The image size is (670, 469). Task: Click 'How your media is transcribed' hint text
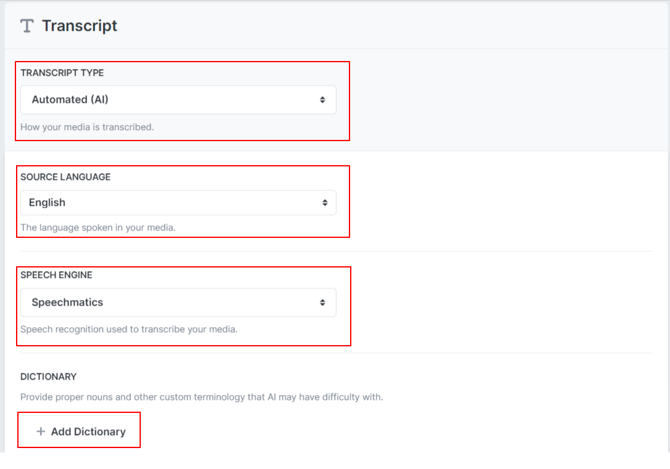click(x=87, y=127)
